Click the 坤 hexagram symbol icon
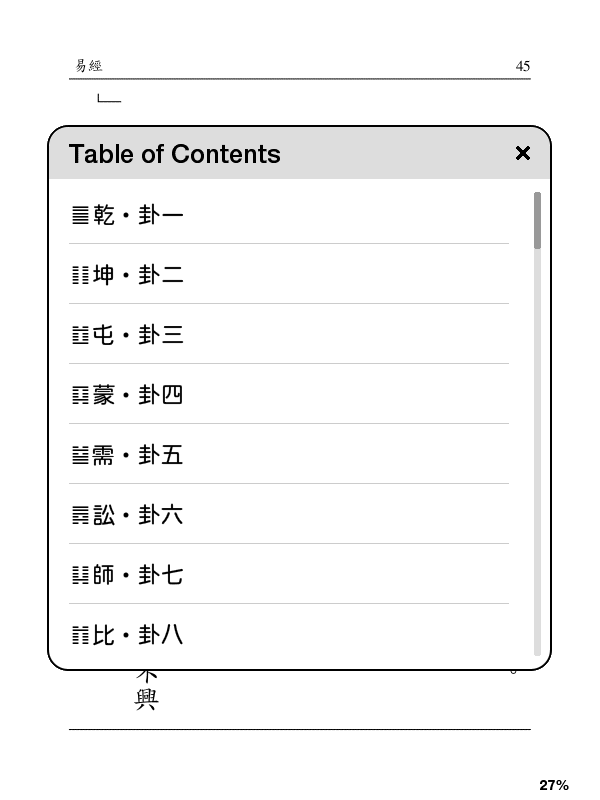600x800 pixels. click(80, 275)
